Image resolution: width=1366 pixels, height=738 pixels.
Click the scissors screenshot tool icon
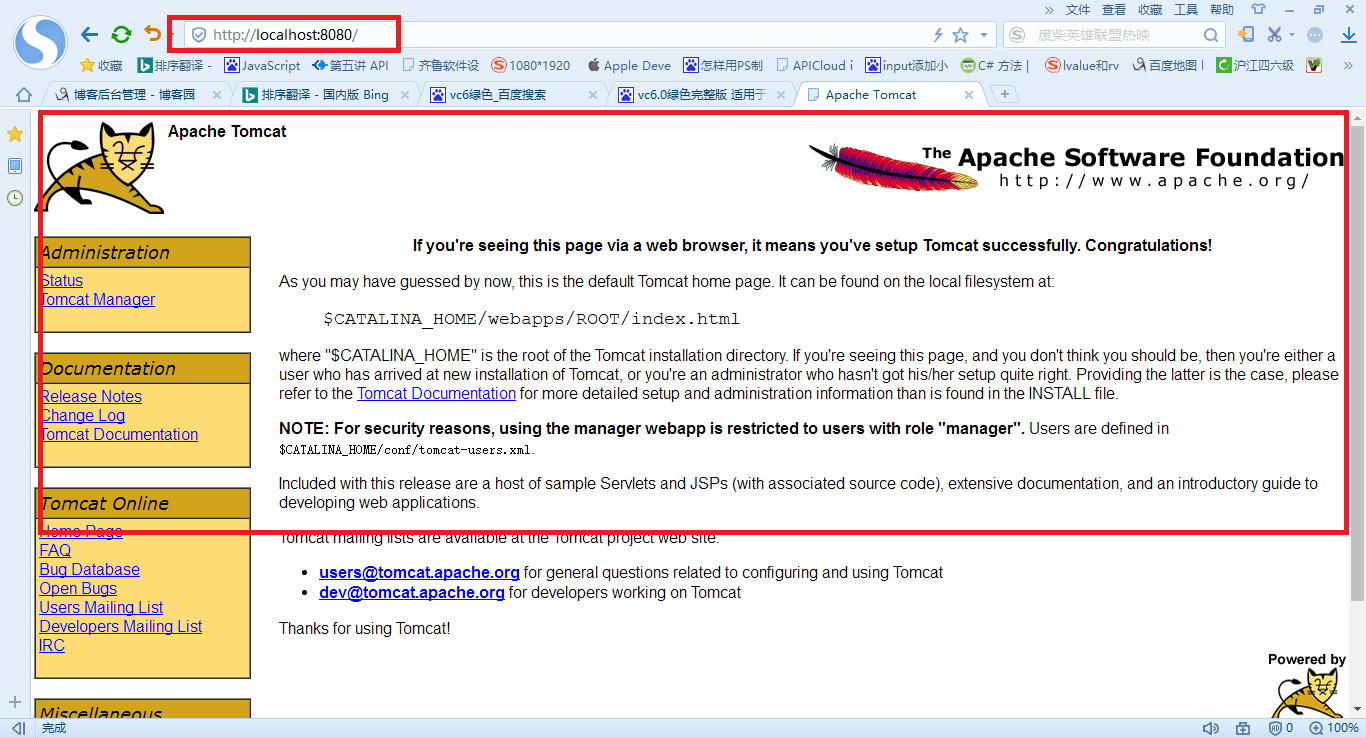1274,34
